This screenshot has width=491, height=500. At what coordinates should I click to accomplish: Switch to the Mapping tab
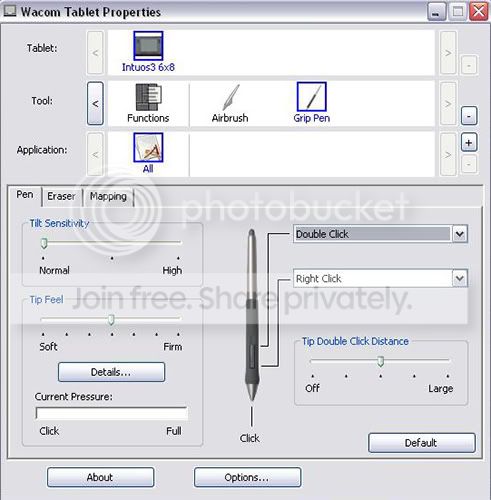(108, 196)
